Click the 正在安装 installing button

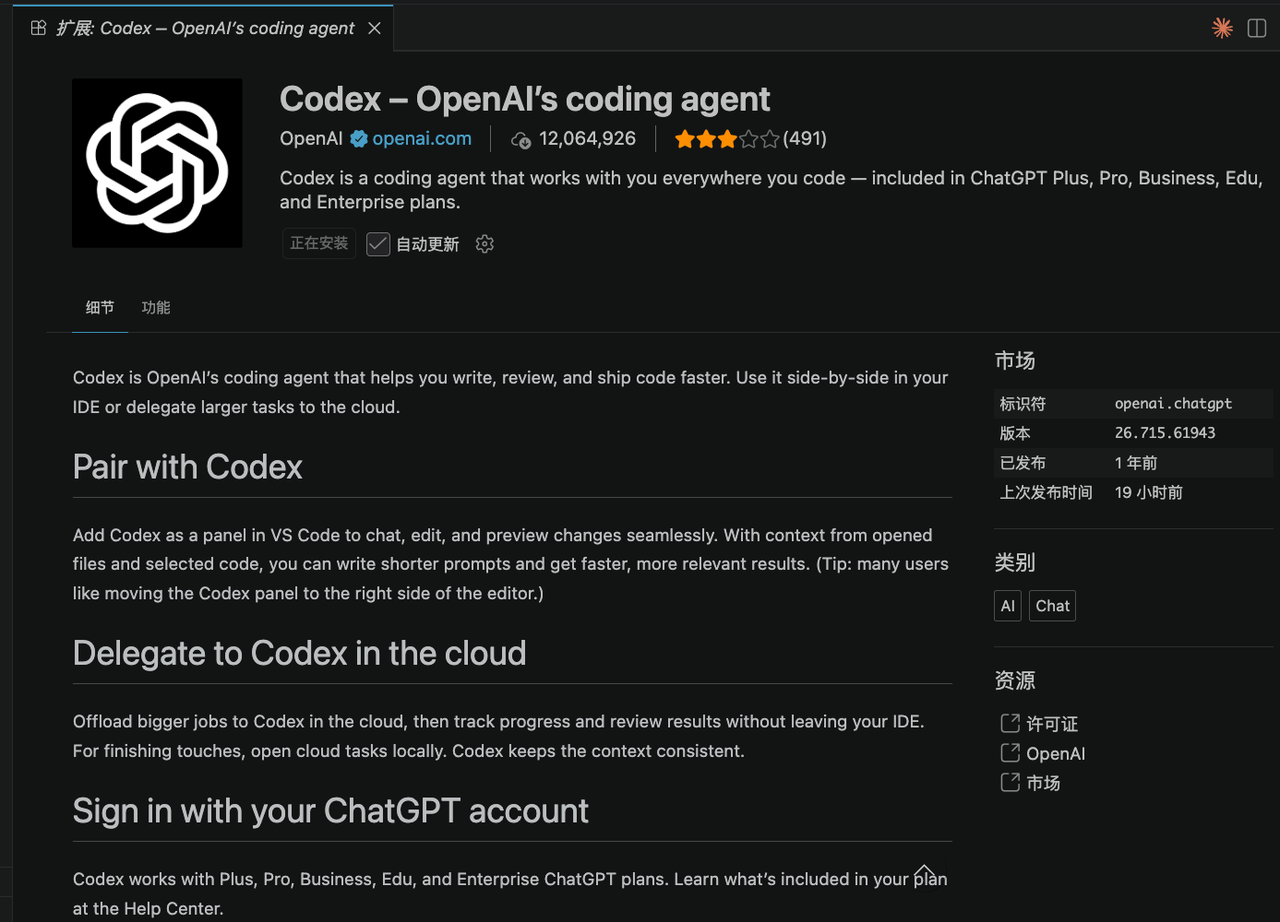[319, 243]
